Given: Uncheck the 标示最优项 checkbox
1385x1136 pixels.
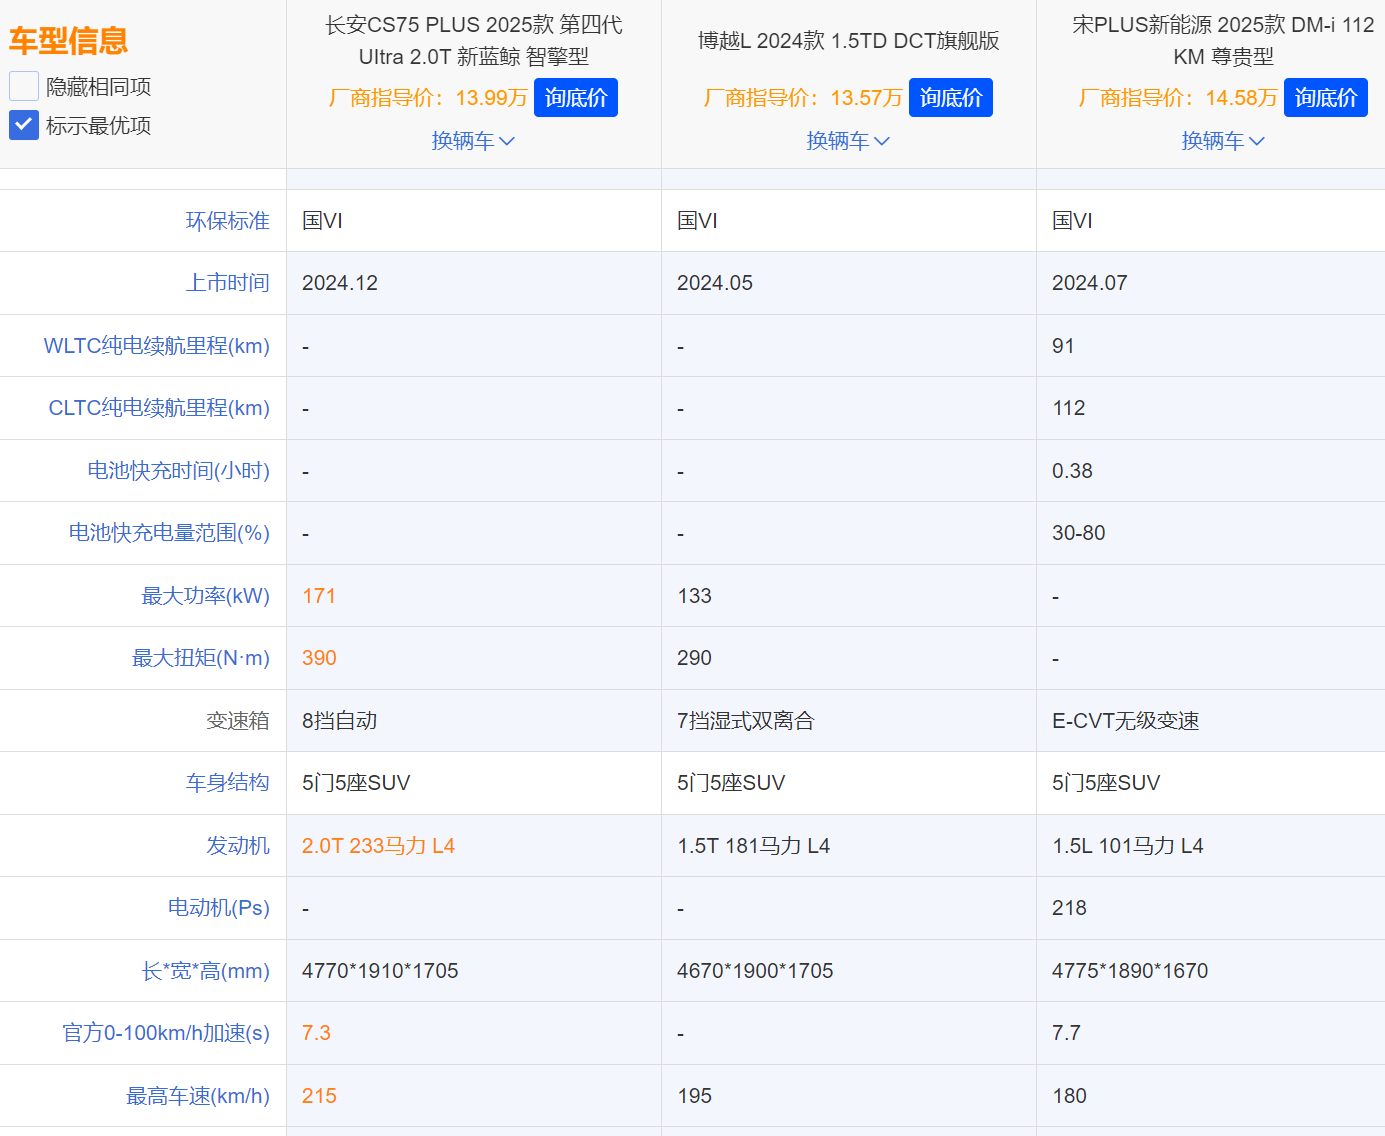Looking at the screenshot, I should [24, 125].
